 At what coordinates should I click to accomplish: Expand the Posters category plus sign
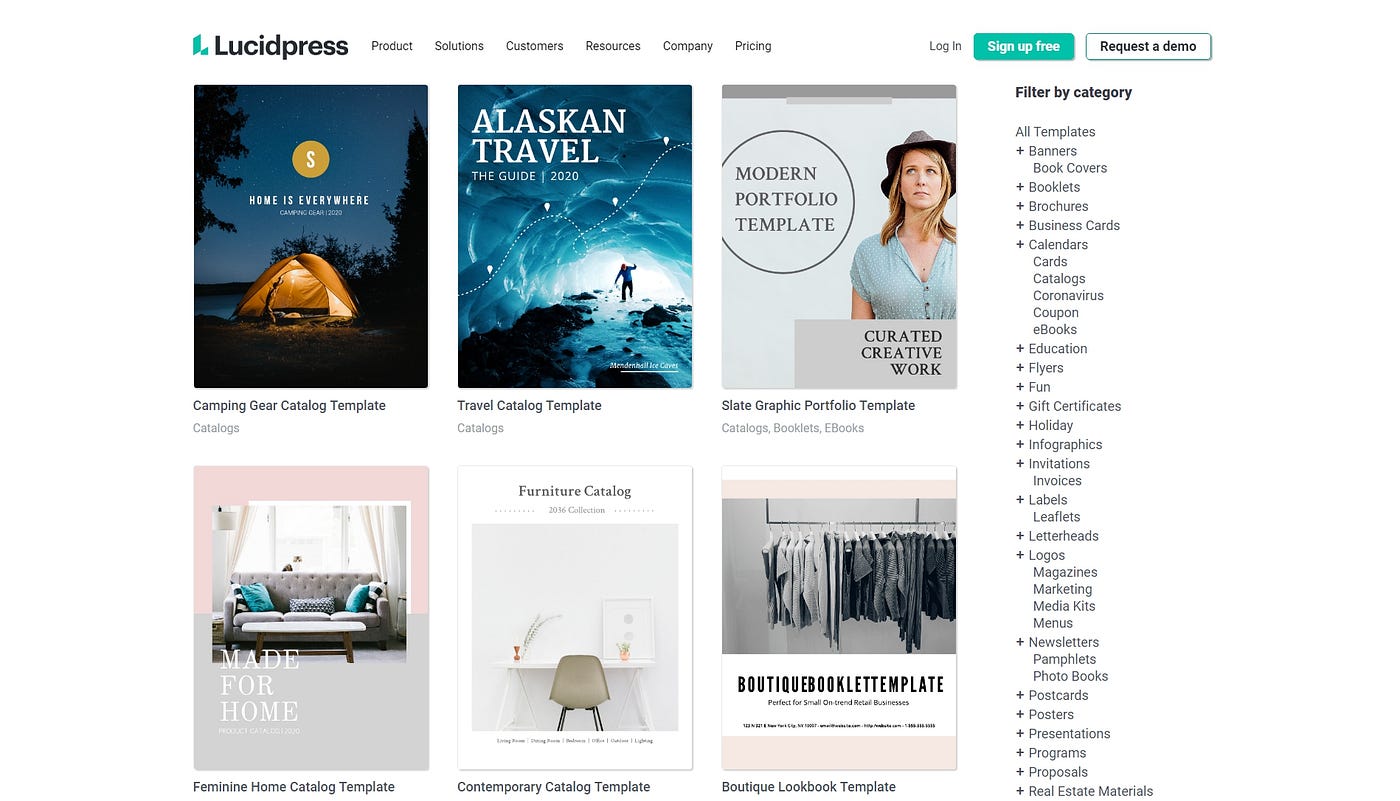(x=1020, y=714)
